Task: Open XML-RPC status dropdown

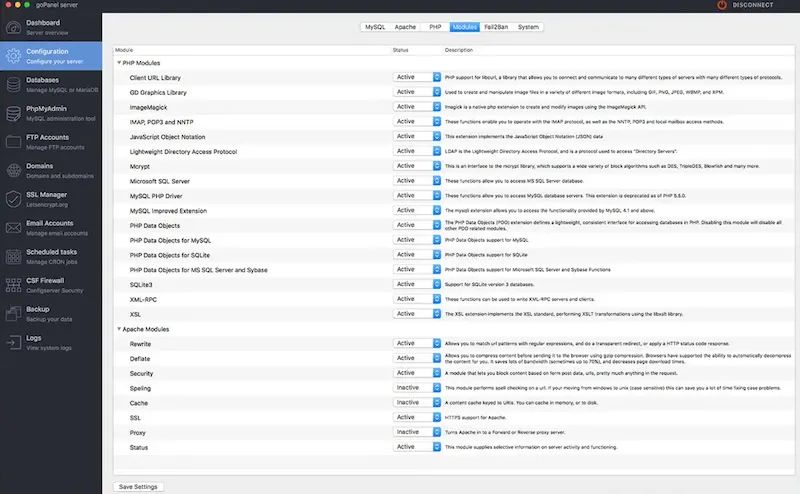Action: click(417, 299)
